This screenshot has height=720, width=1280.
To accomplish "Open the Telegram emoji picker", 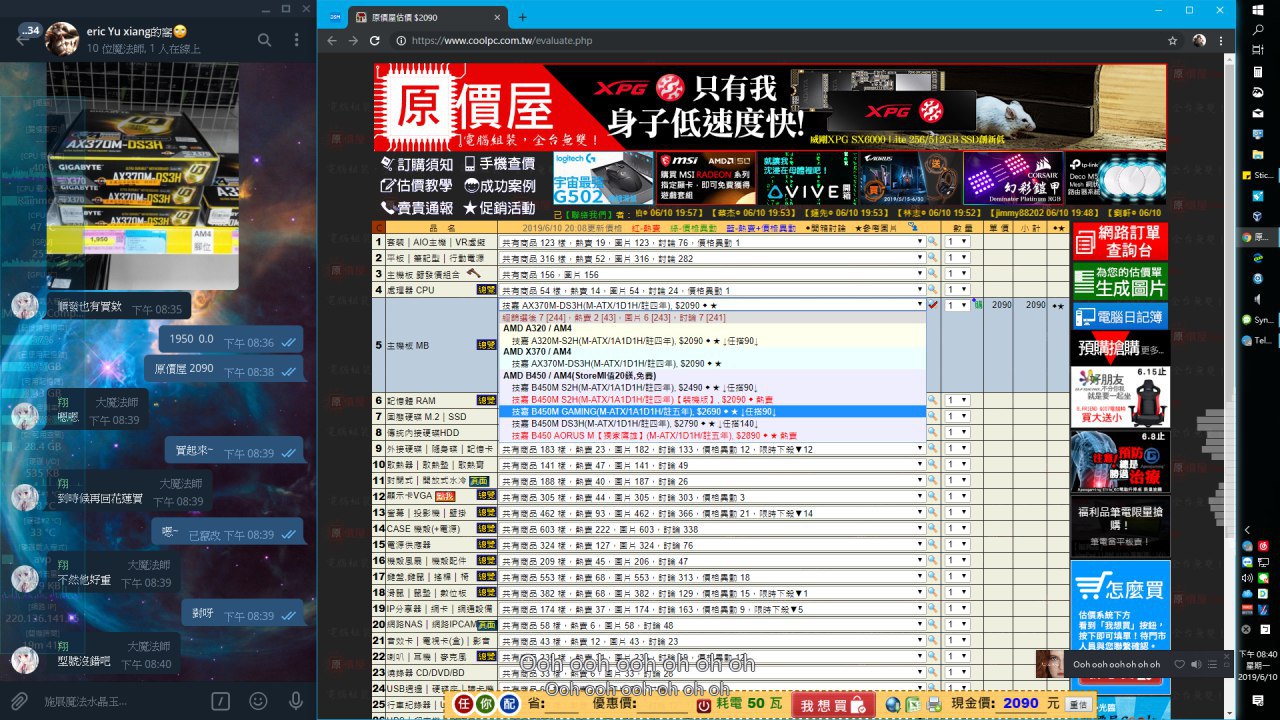I will (259, 701).
